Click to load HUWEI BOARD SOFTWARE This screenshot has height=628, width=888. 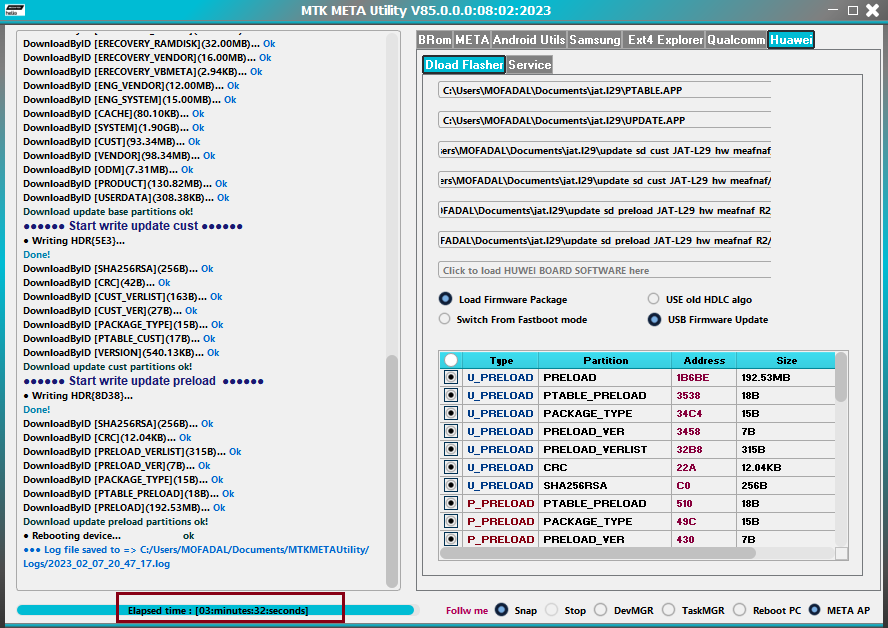point(604,271)
